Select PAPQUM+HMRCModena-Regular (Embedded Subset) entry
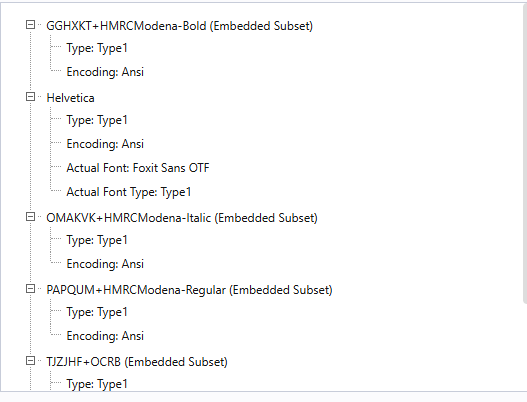The width and height of the screenshot is (527, 402). (189, 290)
